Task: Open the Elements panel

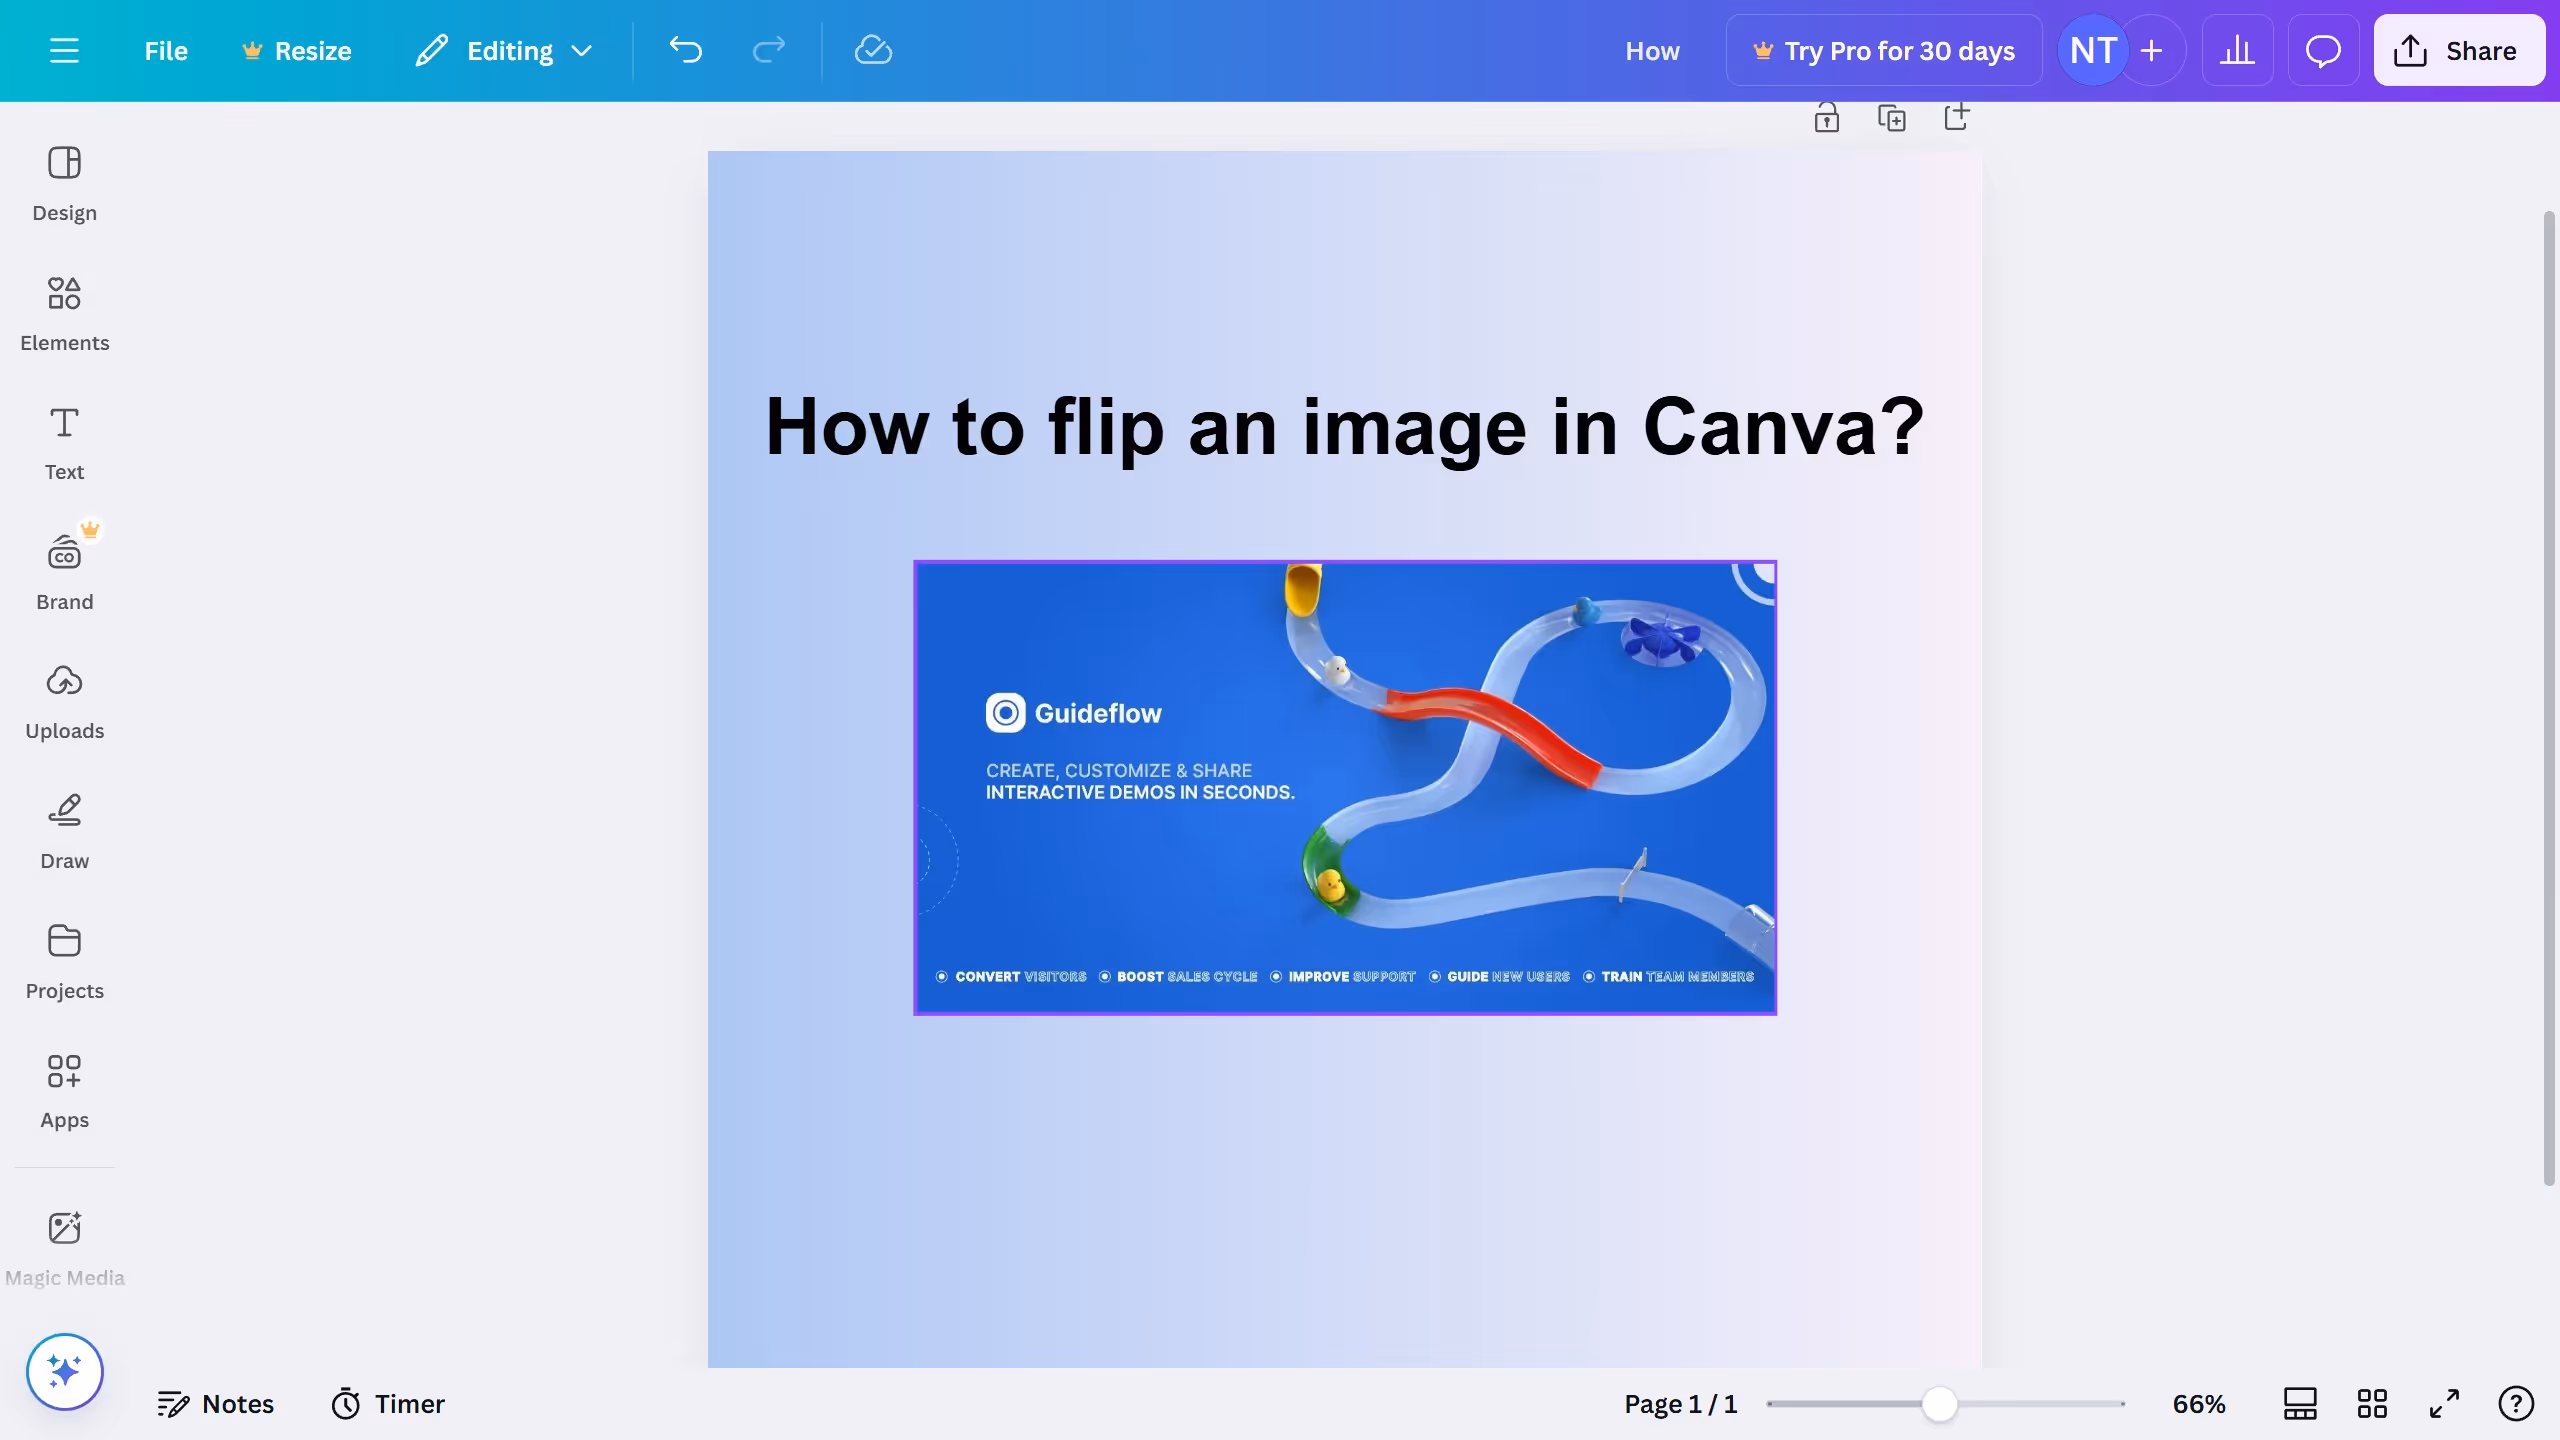Action: pyautogui.click(x=64, y=312)
